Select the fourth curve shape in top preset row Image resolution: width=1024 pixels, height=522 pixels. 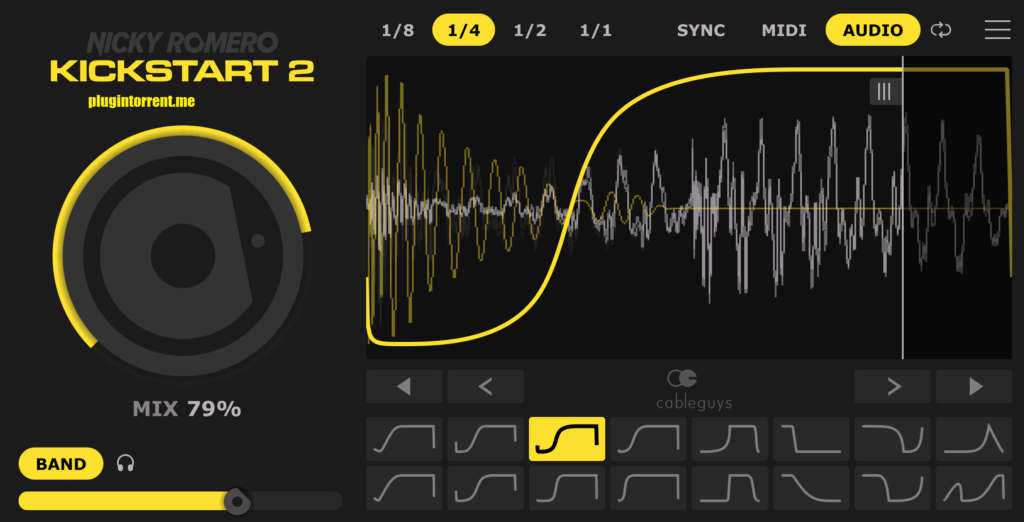click(x=648, y=439)
